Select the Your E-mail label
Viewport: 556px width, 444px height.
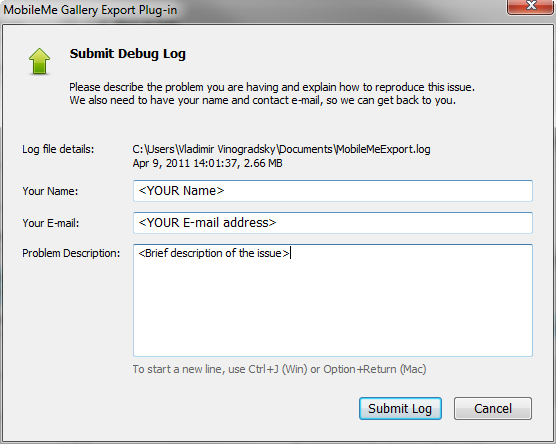tap(51, 223)
